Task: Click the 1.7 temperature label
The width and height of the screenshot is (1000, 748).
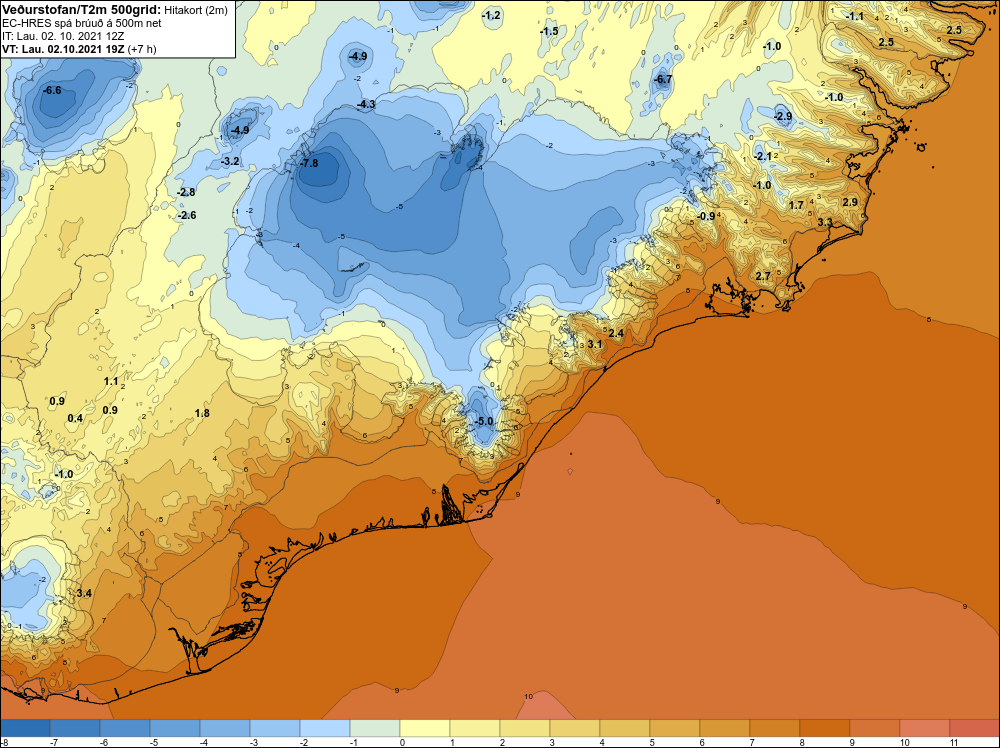Action: pos(796,205)
